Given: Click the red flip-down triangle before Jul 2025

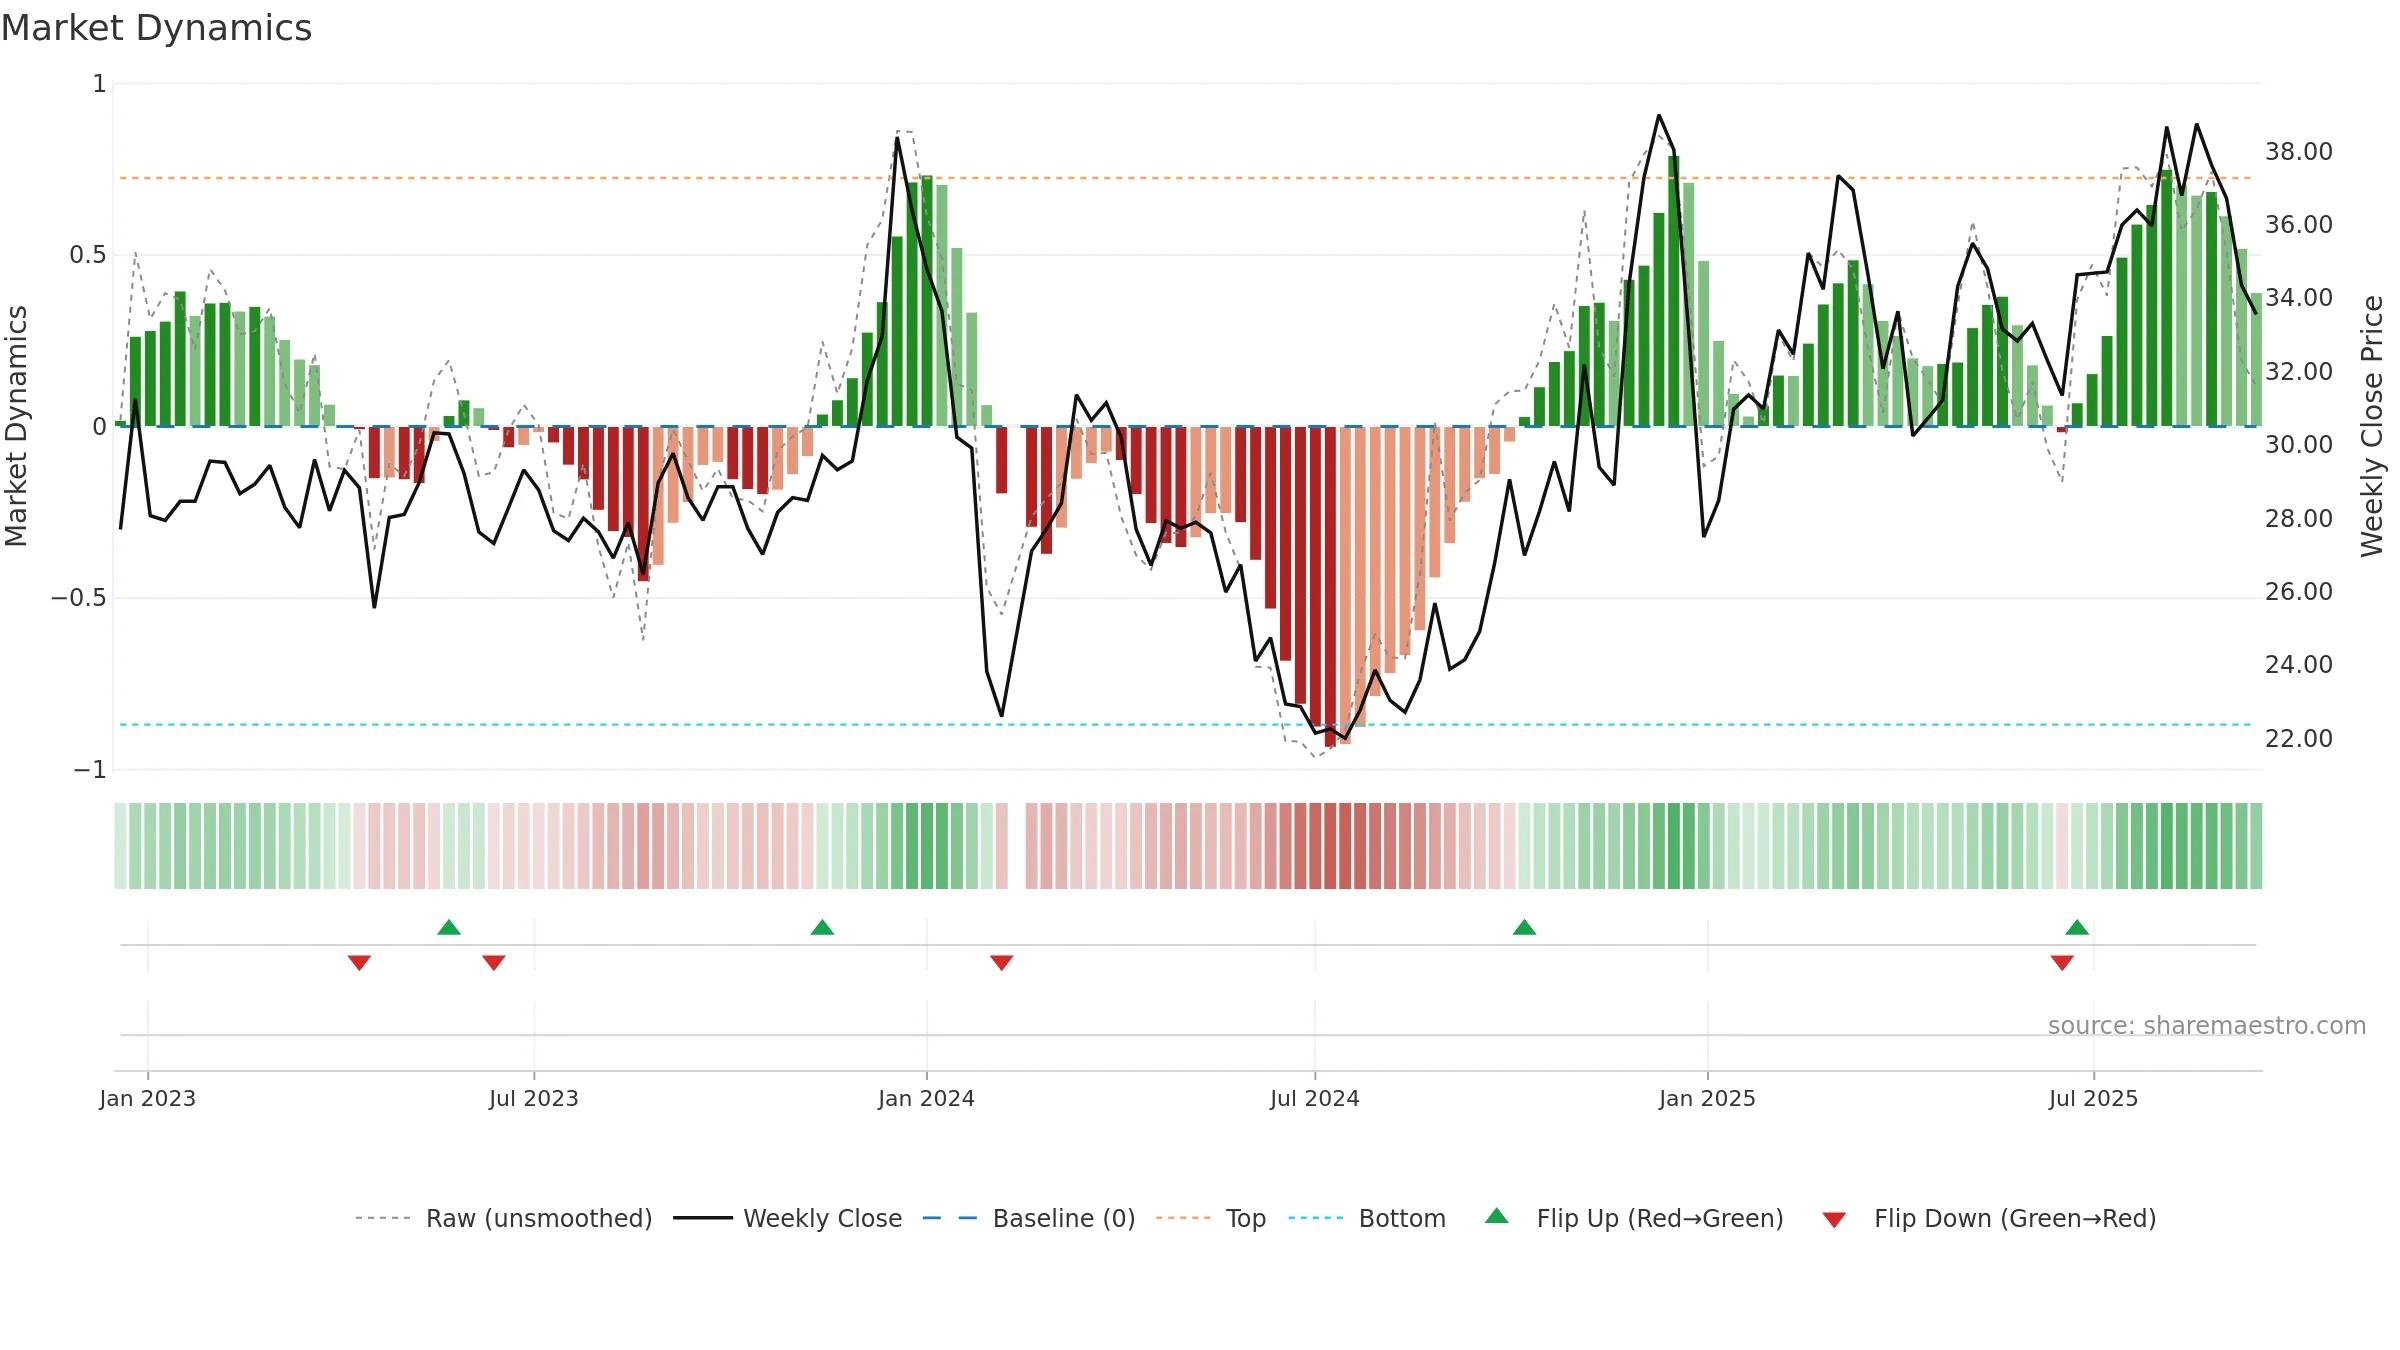Looking at the screenshot, I should click(2062, 963).
